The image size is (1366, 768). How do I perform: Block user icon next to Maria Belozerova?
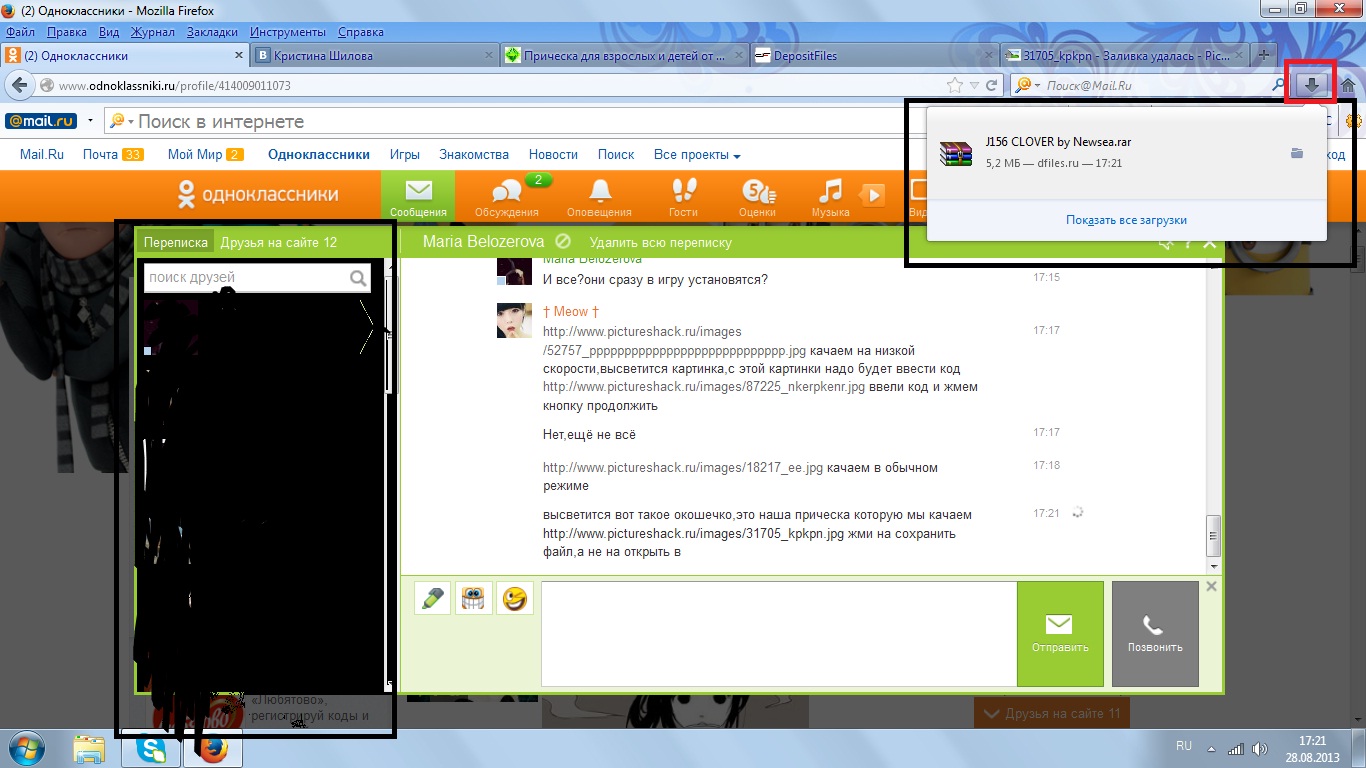563,242
